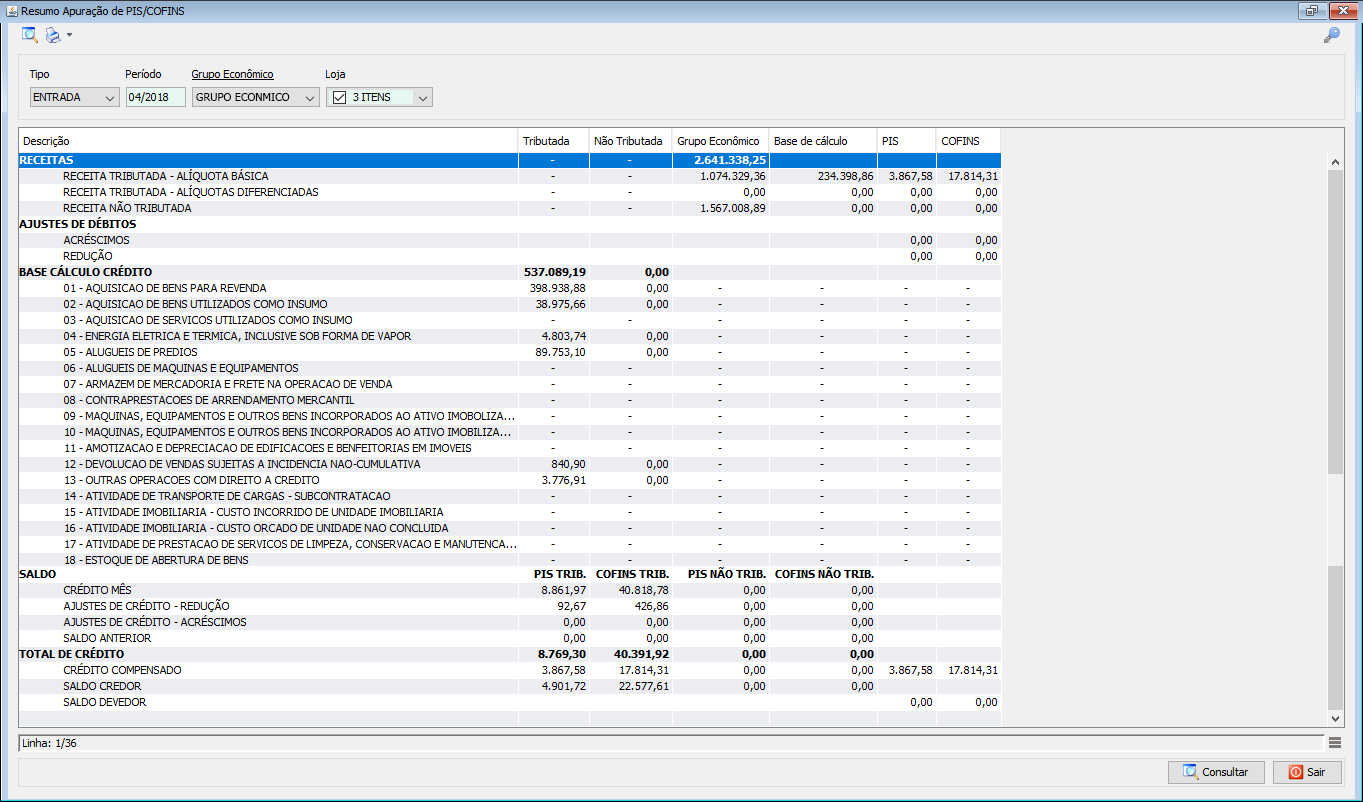Select 05 - ALUGUEIS DE PREDIOS row
The image size is (1363, 802).
coord(510,352)
